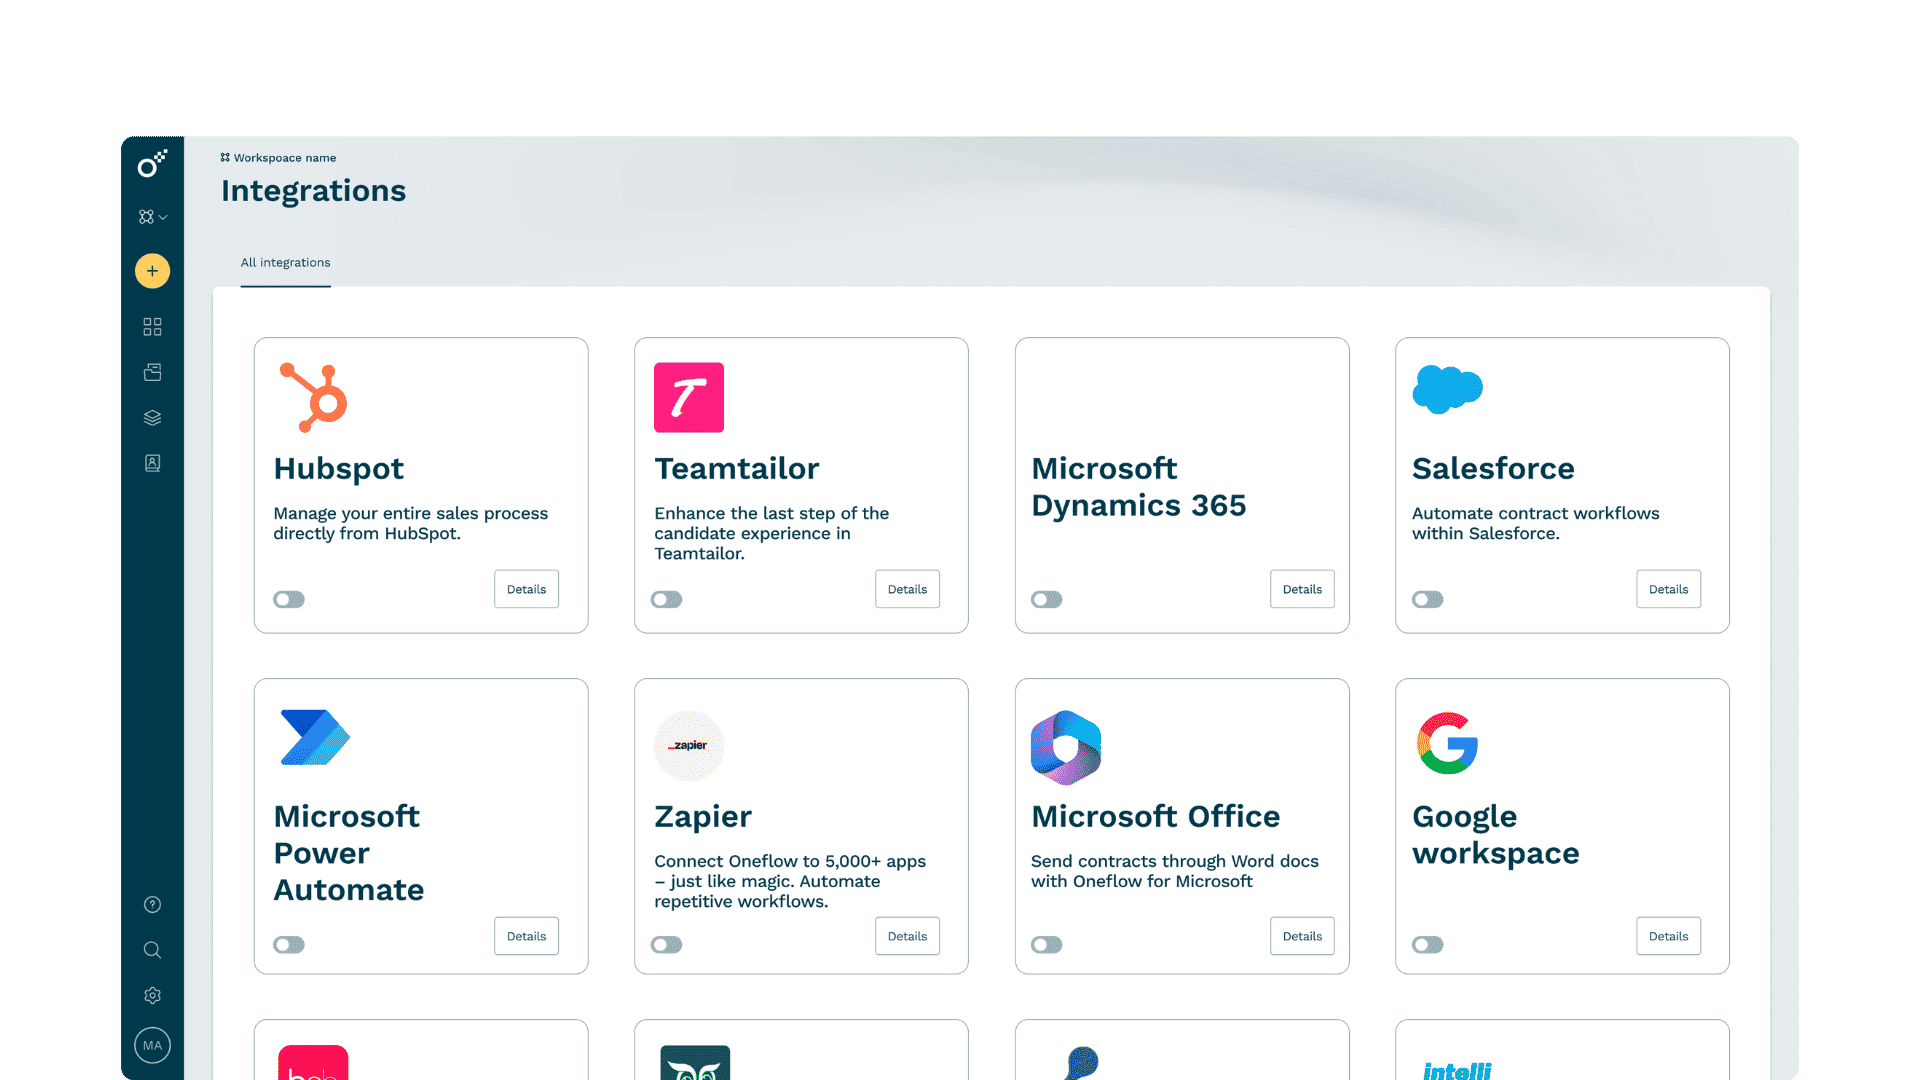The width and height of the screenshot is (1920, 1080).
Task: Click the Integrations page heading
Action: tap(313, 191)
